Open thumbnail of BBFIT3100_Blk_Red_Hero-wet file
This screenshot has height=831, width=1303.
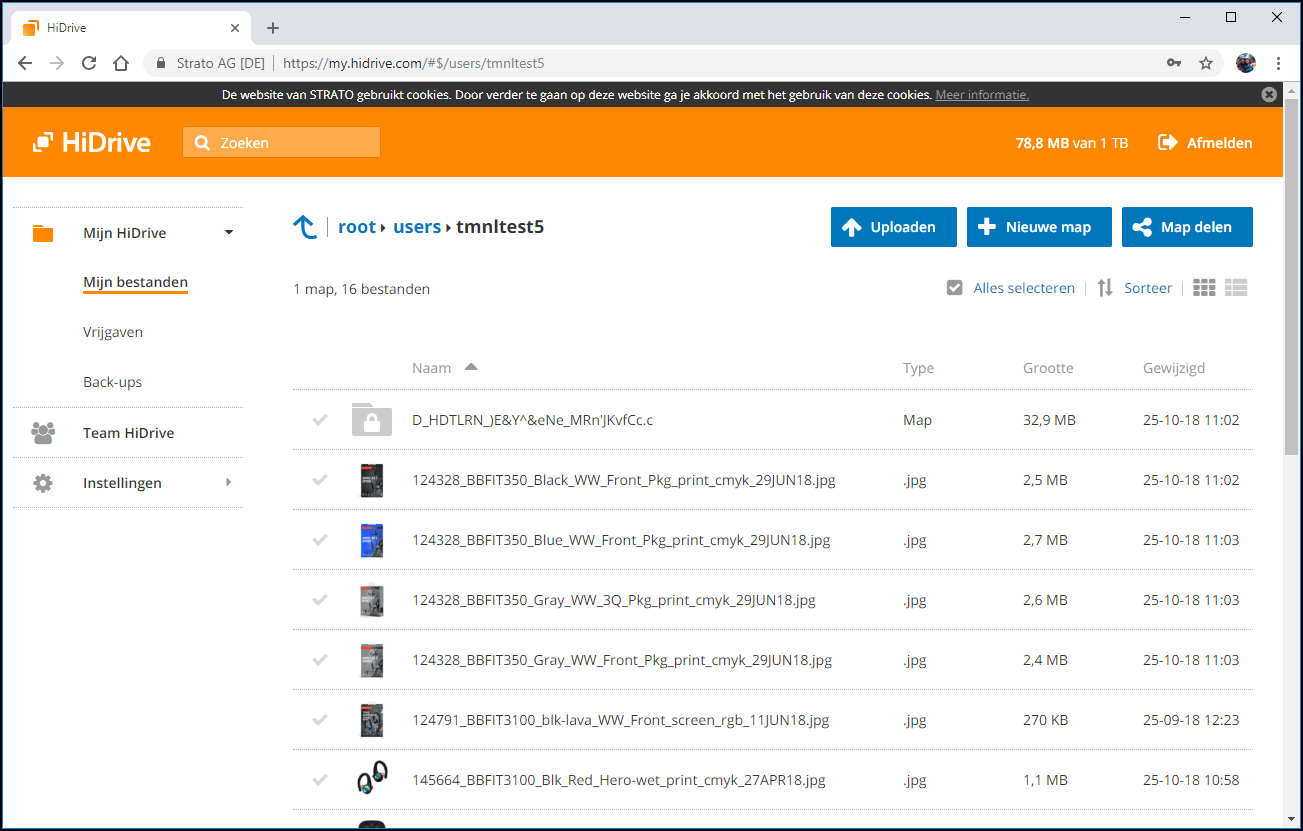point(372,779)
